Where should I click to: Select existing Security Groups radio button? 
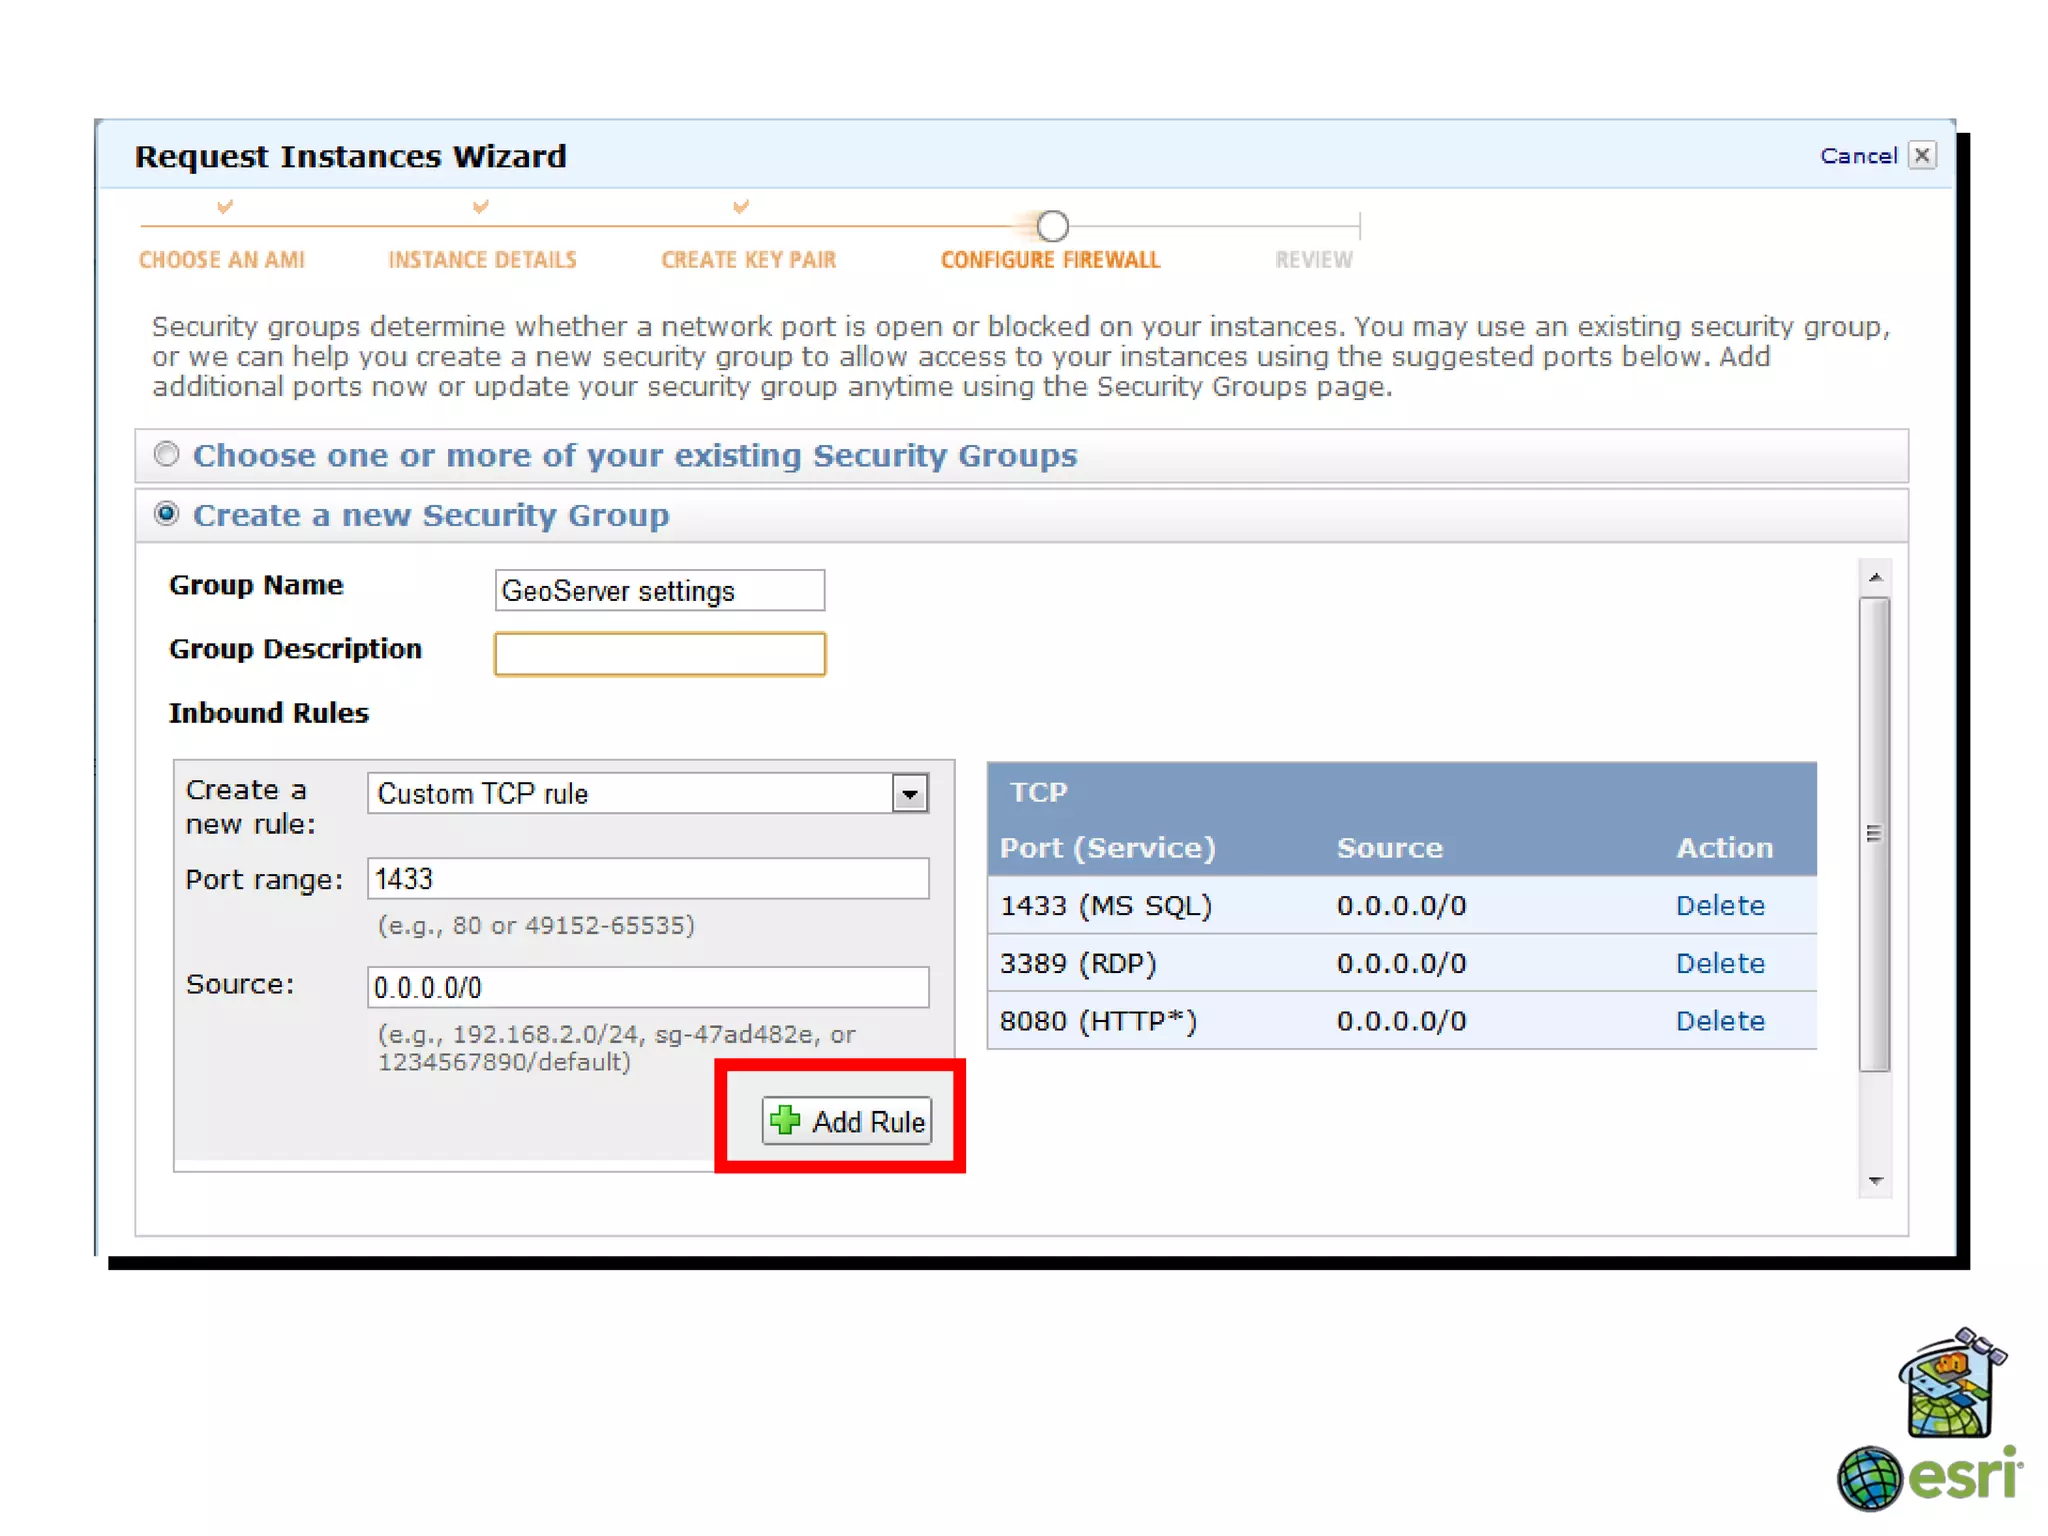[167, 455]
